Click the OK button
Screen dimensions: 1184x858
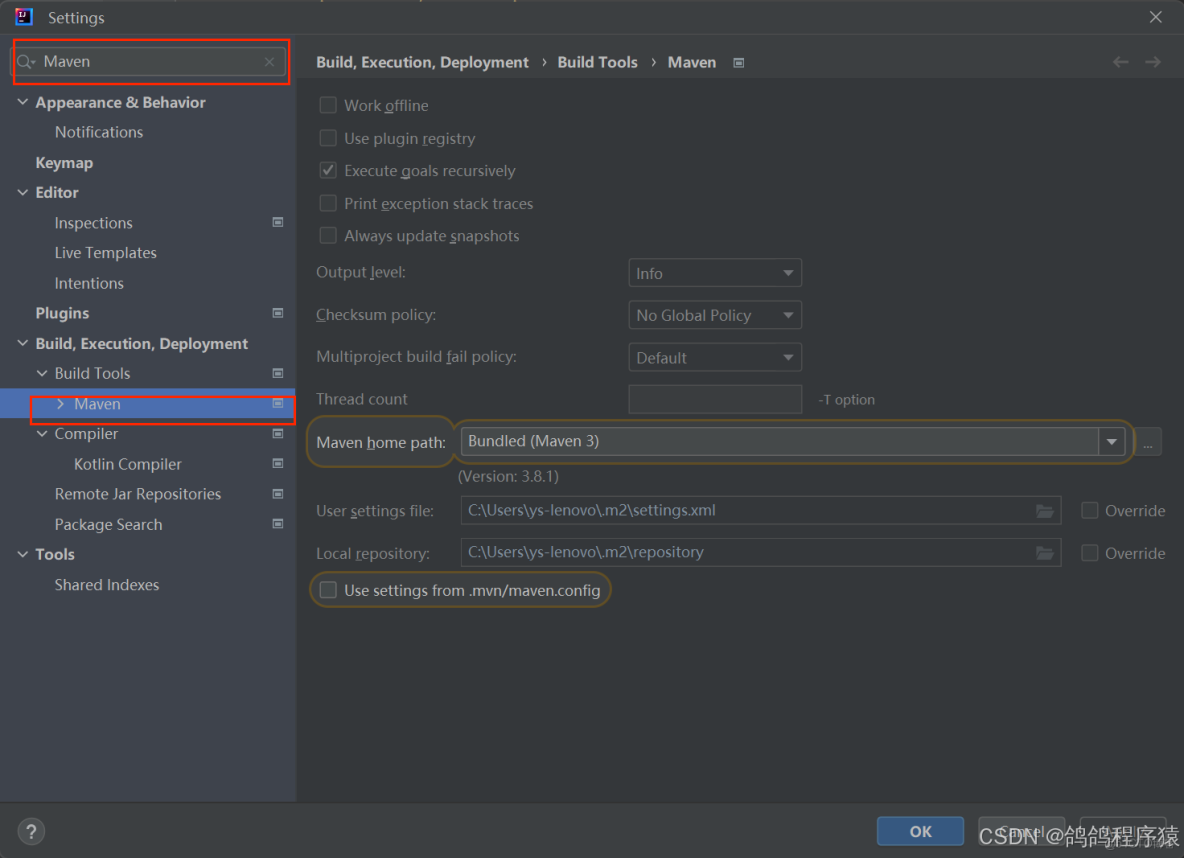point(920,831)
